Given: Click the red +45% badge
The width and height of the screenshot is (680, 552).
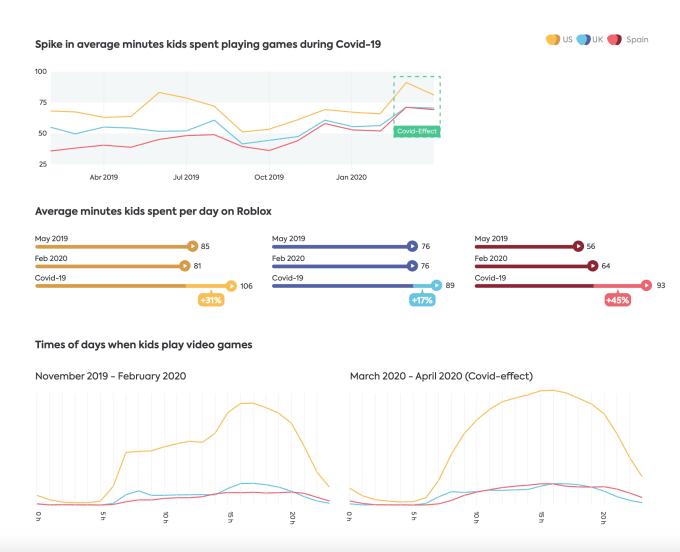Looking at the screenshot, I should pyautogui.click(x=617, y=300).
